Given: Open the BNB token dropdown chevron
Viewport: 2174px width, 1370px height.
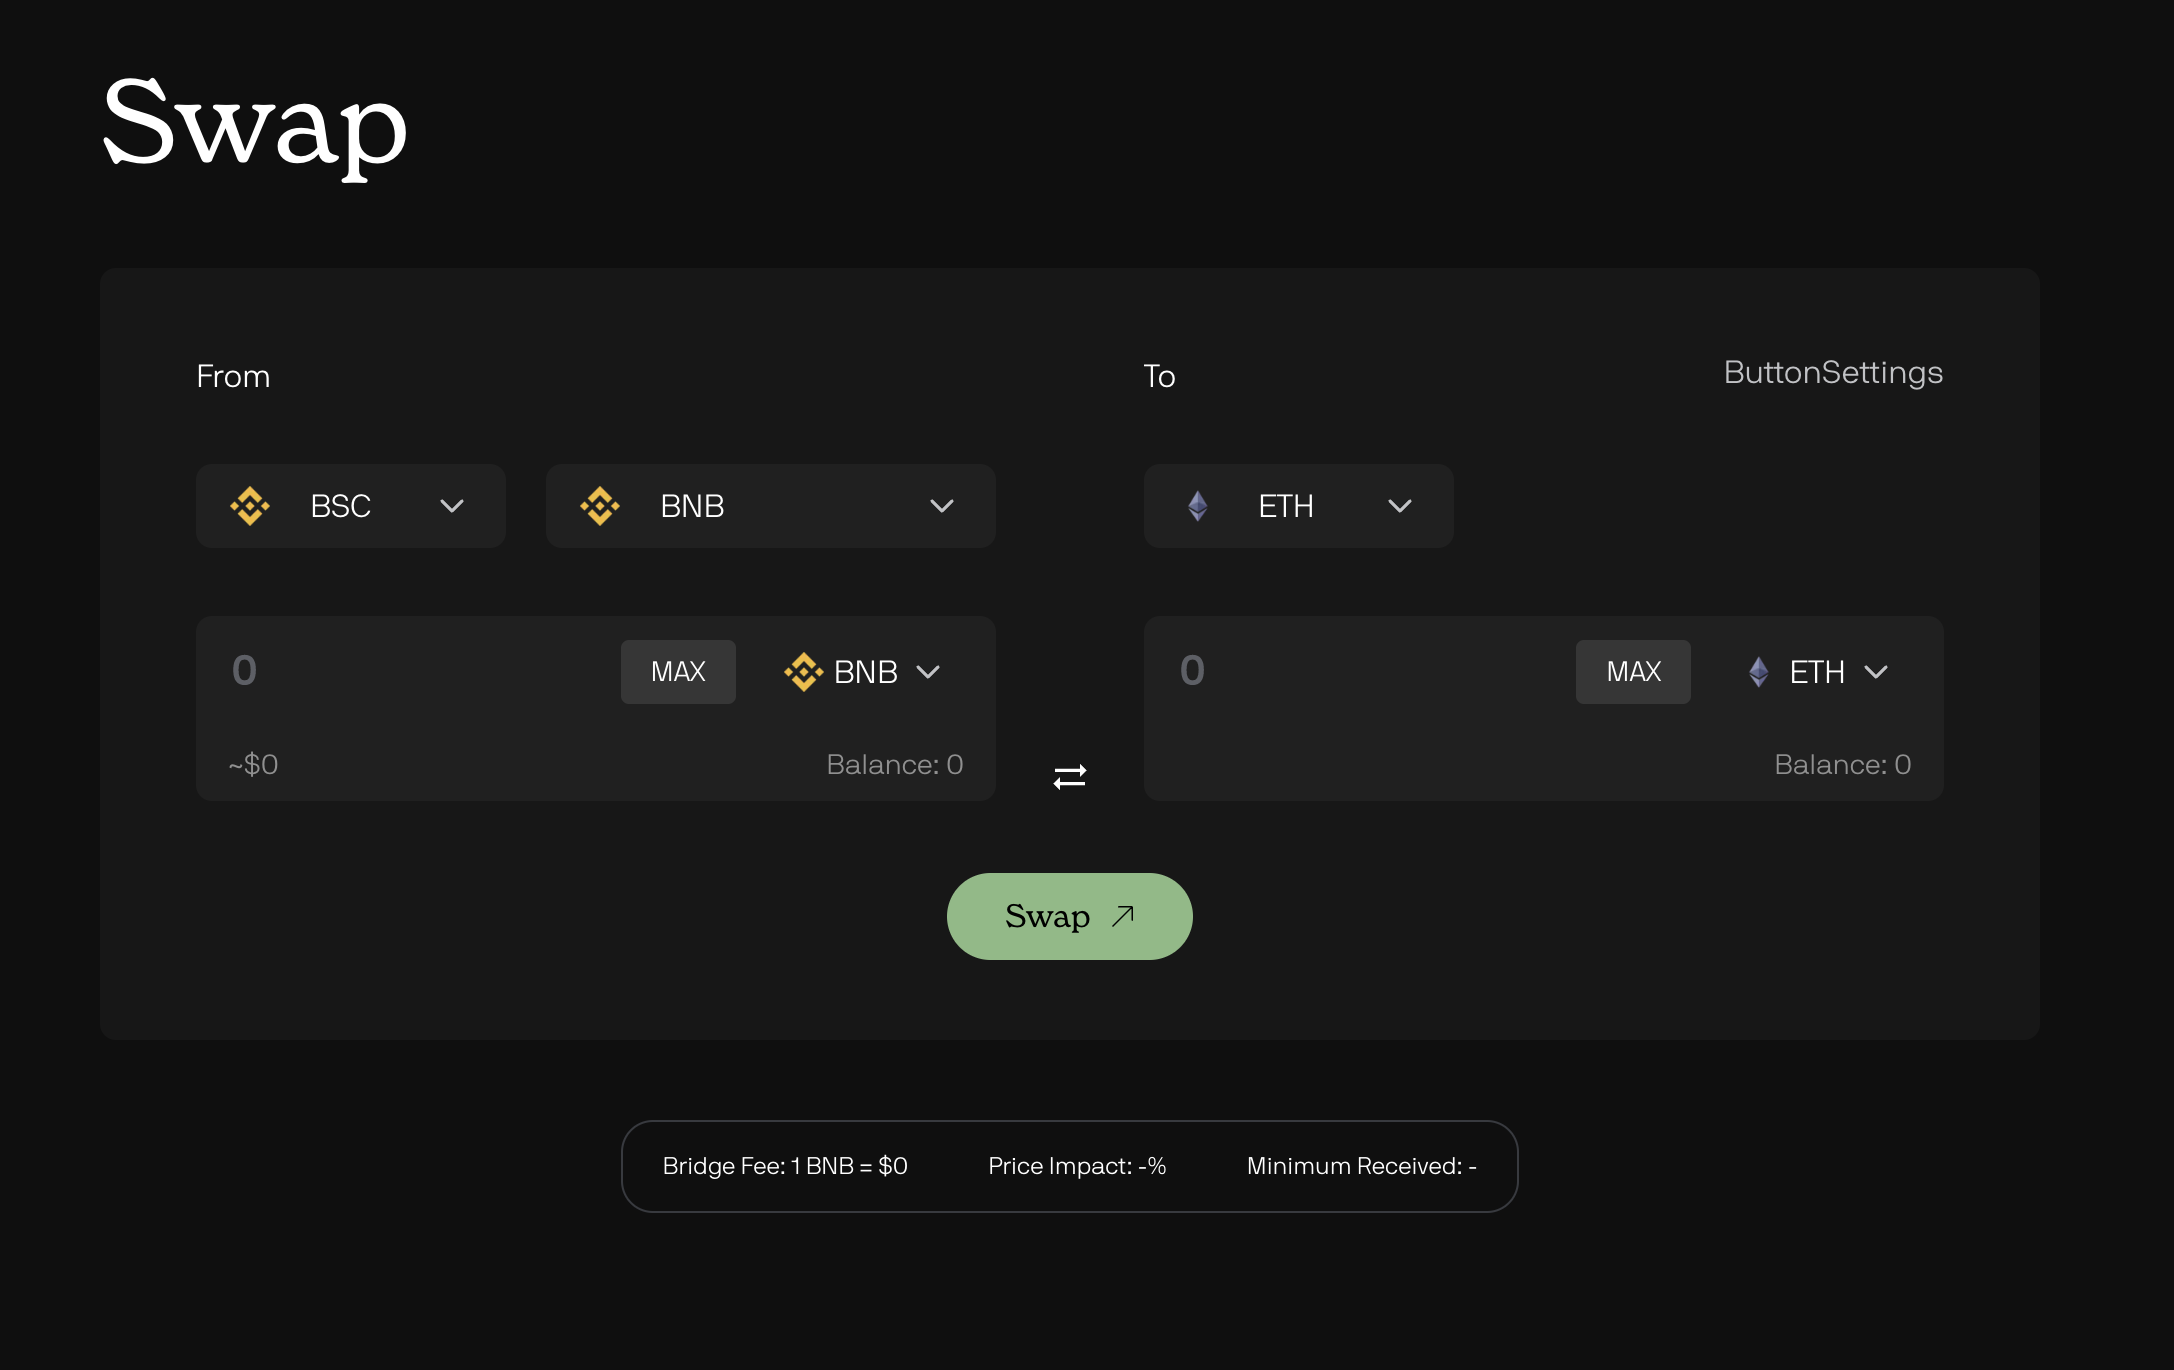Looking at the screenshot, I should point(941,506).
